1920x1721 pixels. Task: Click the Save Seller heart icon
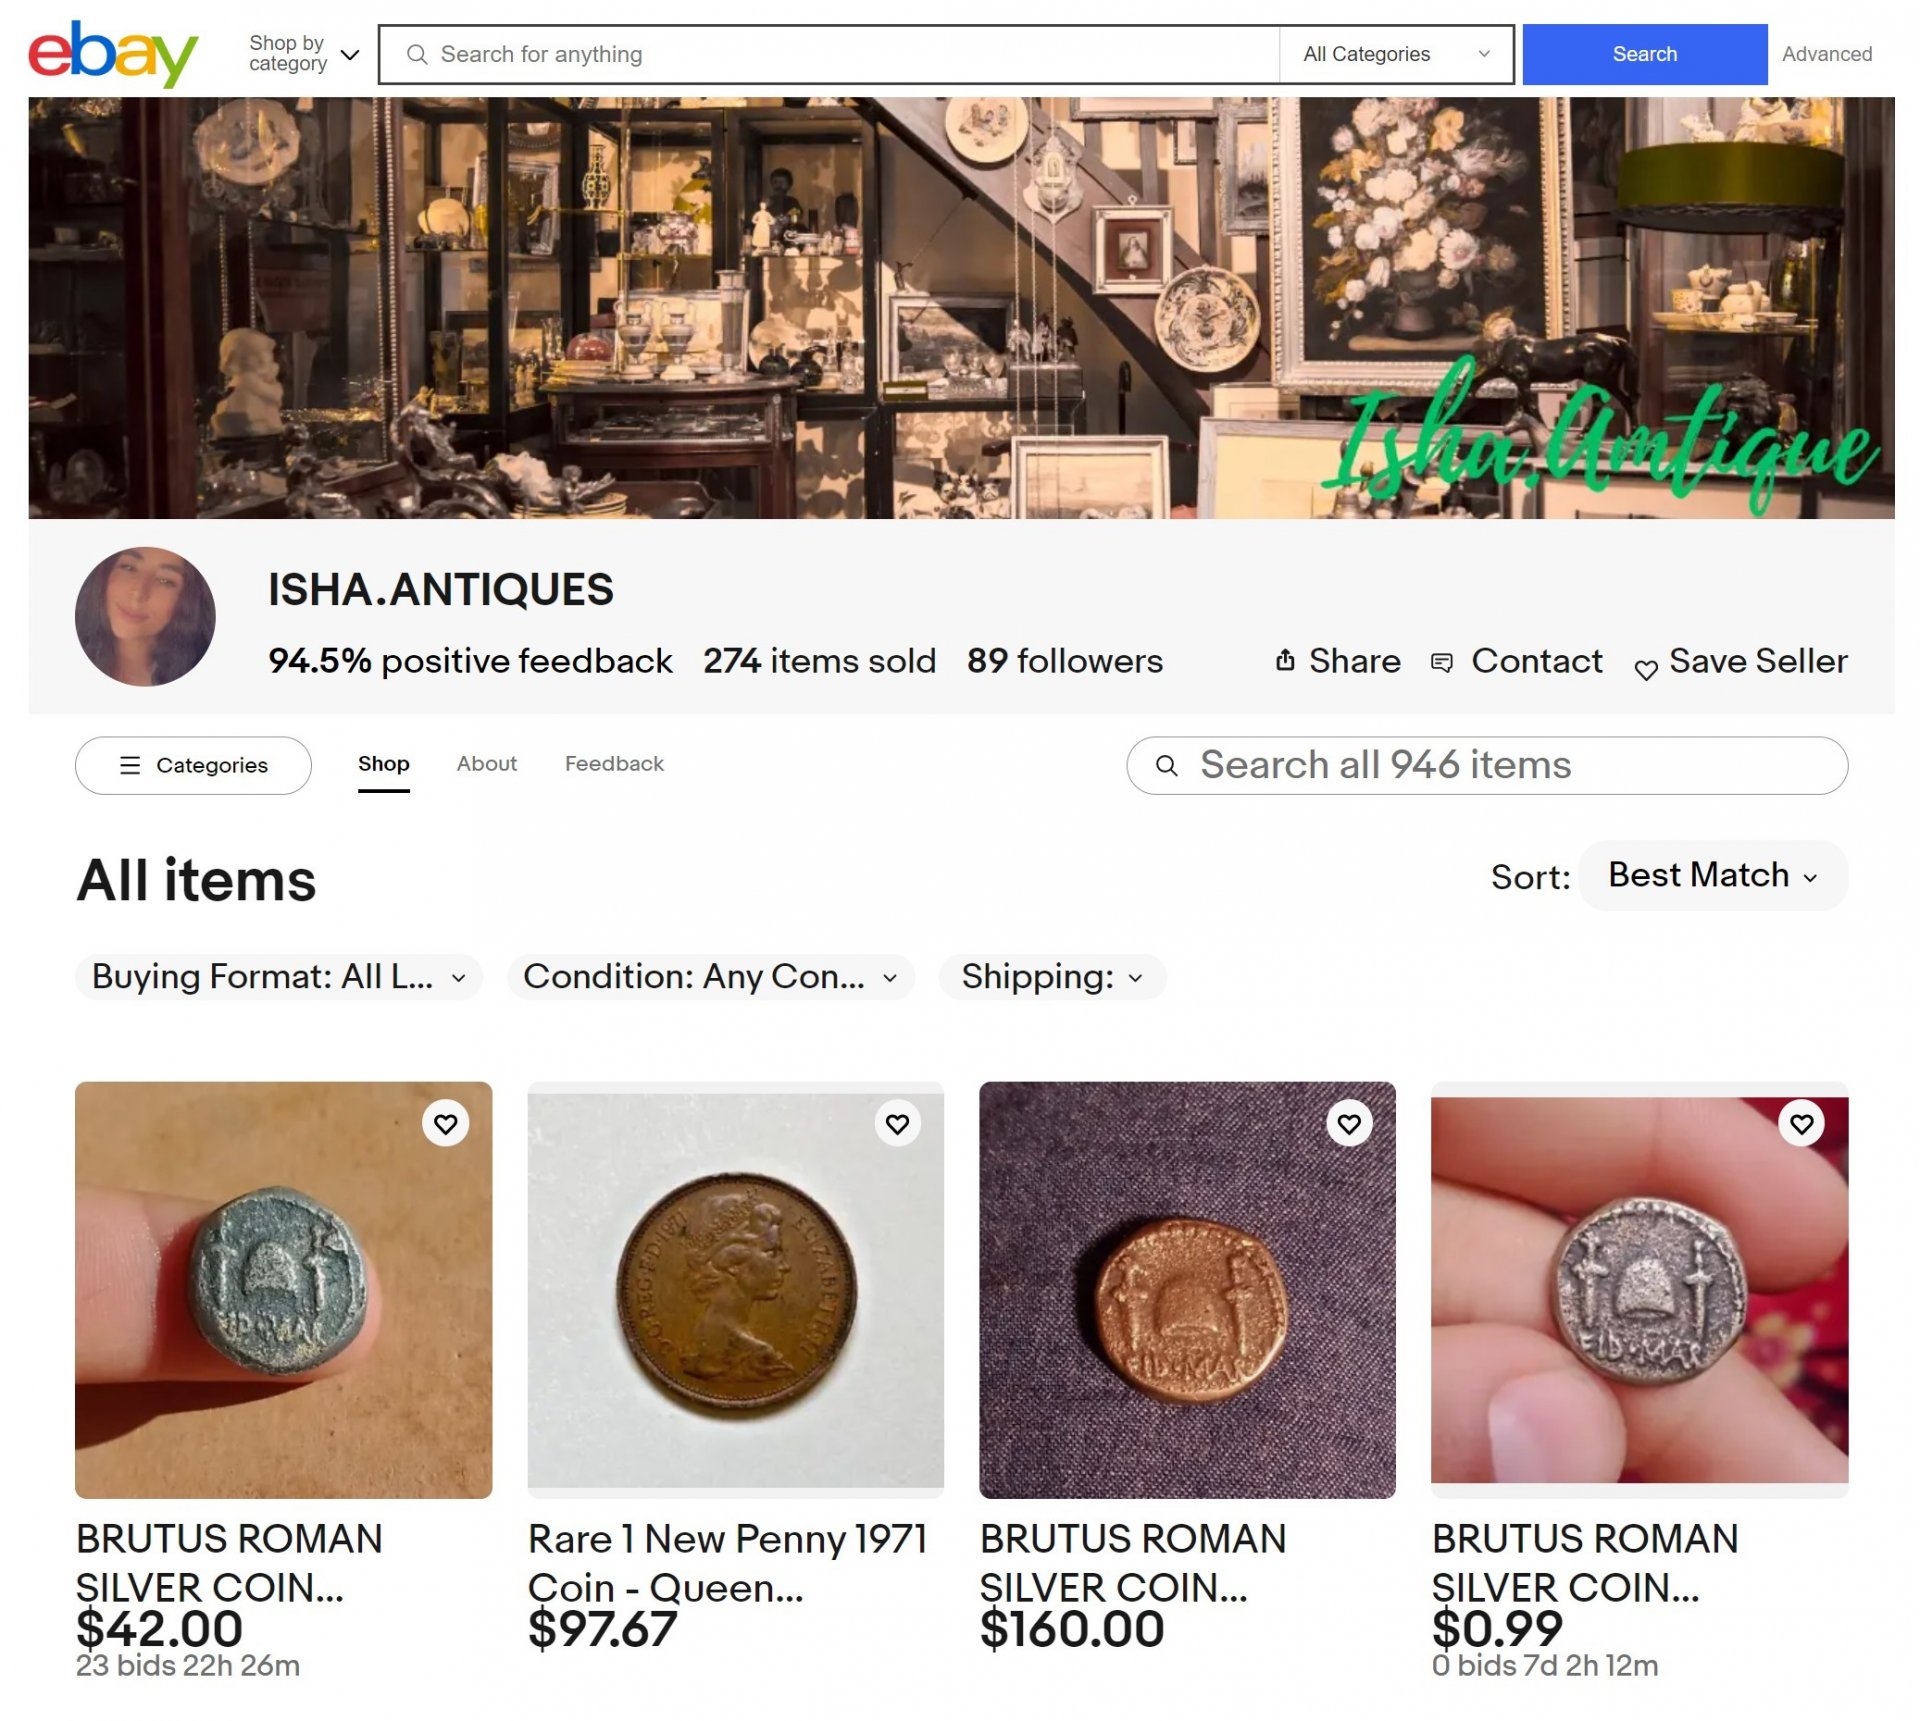point(1645,669)
